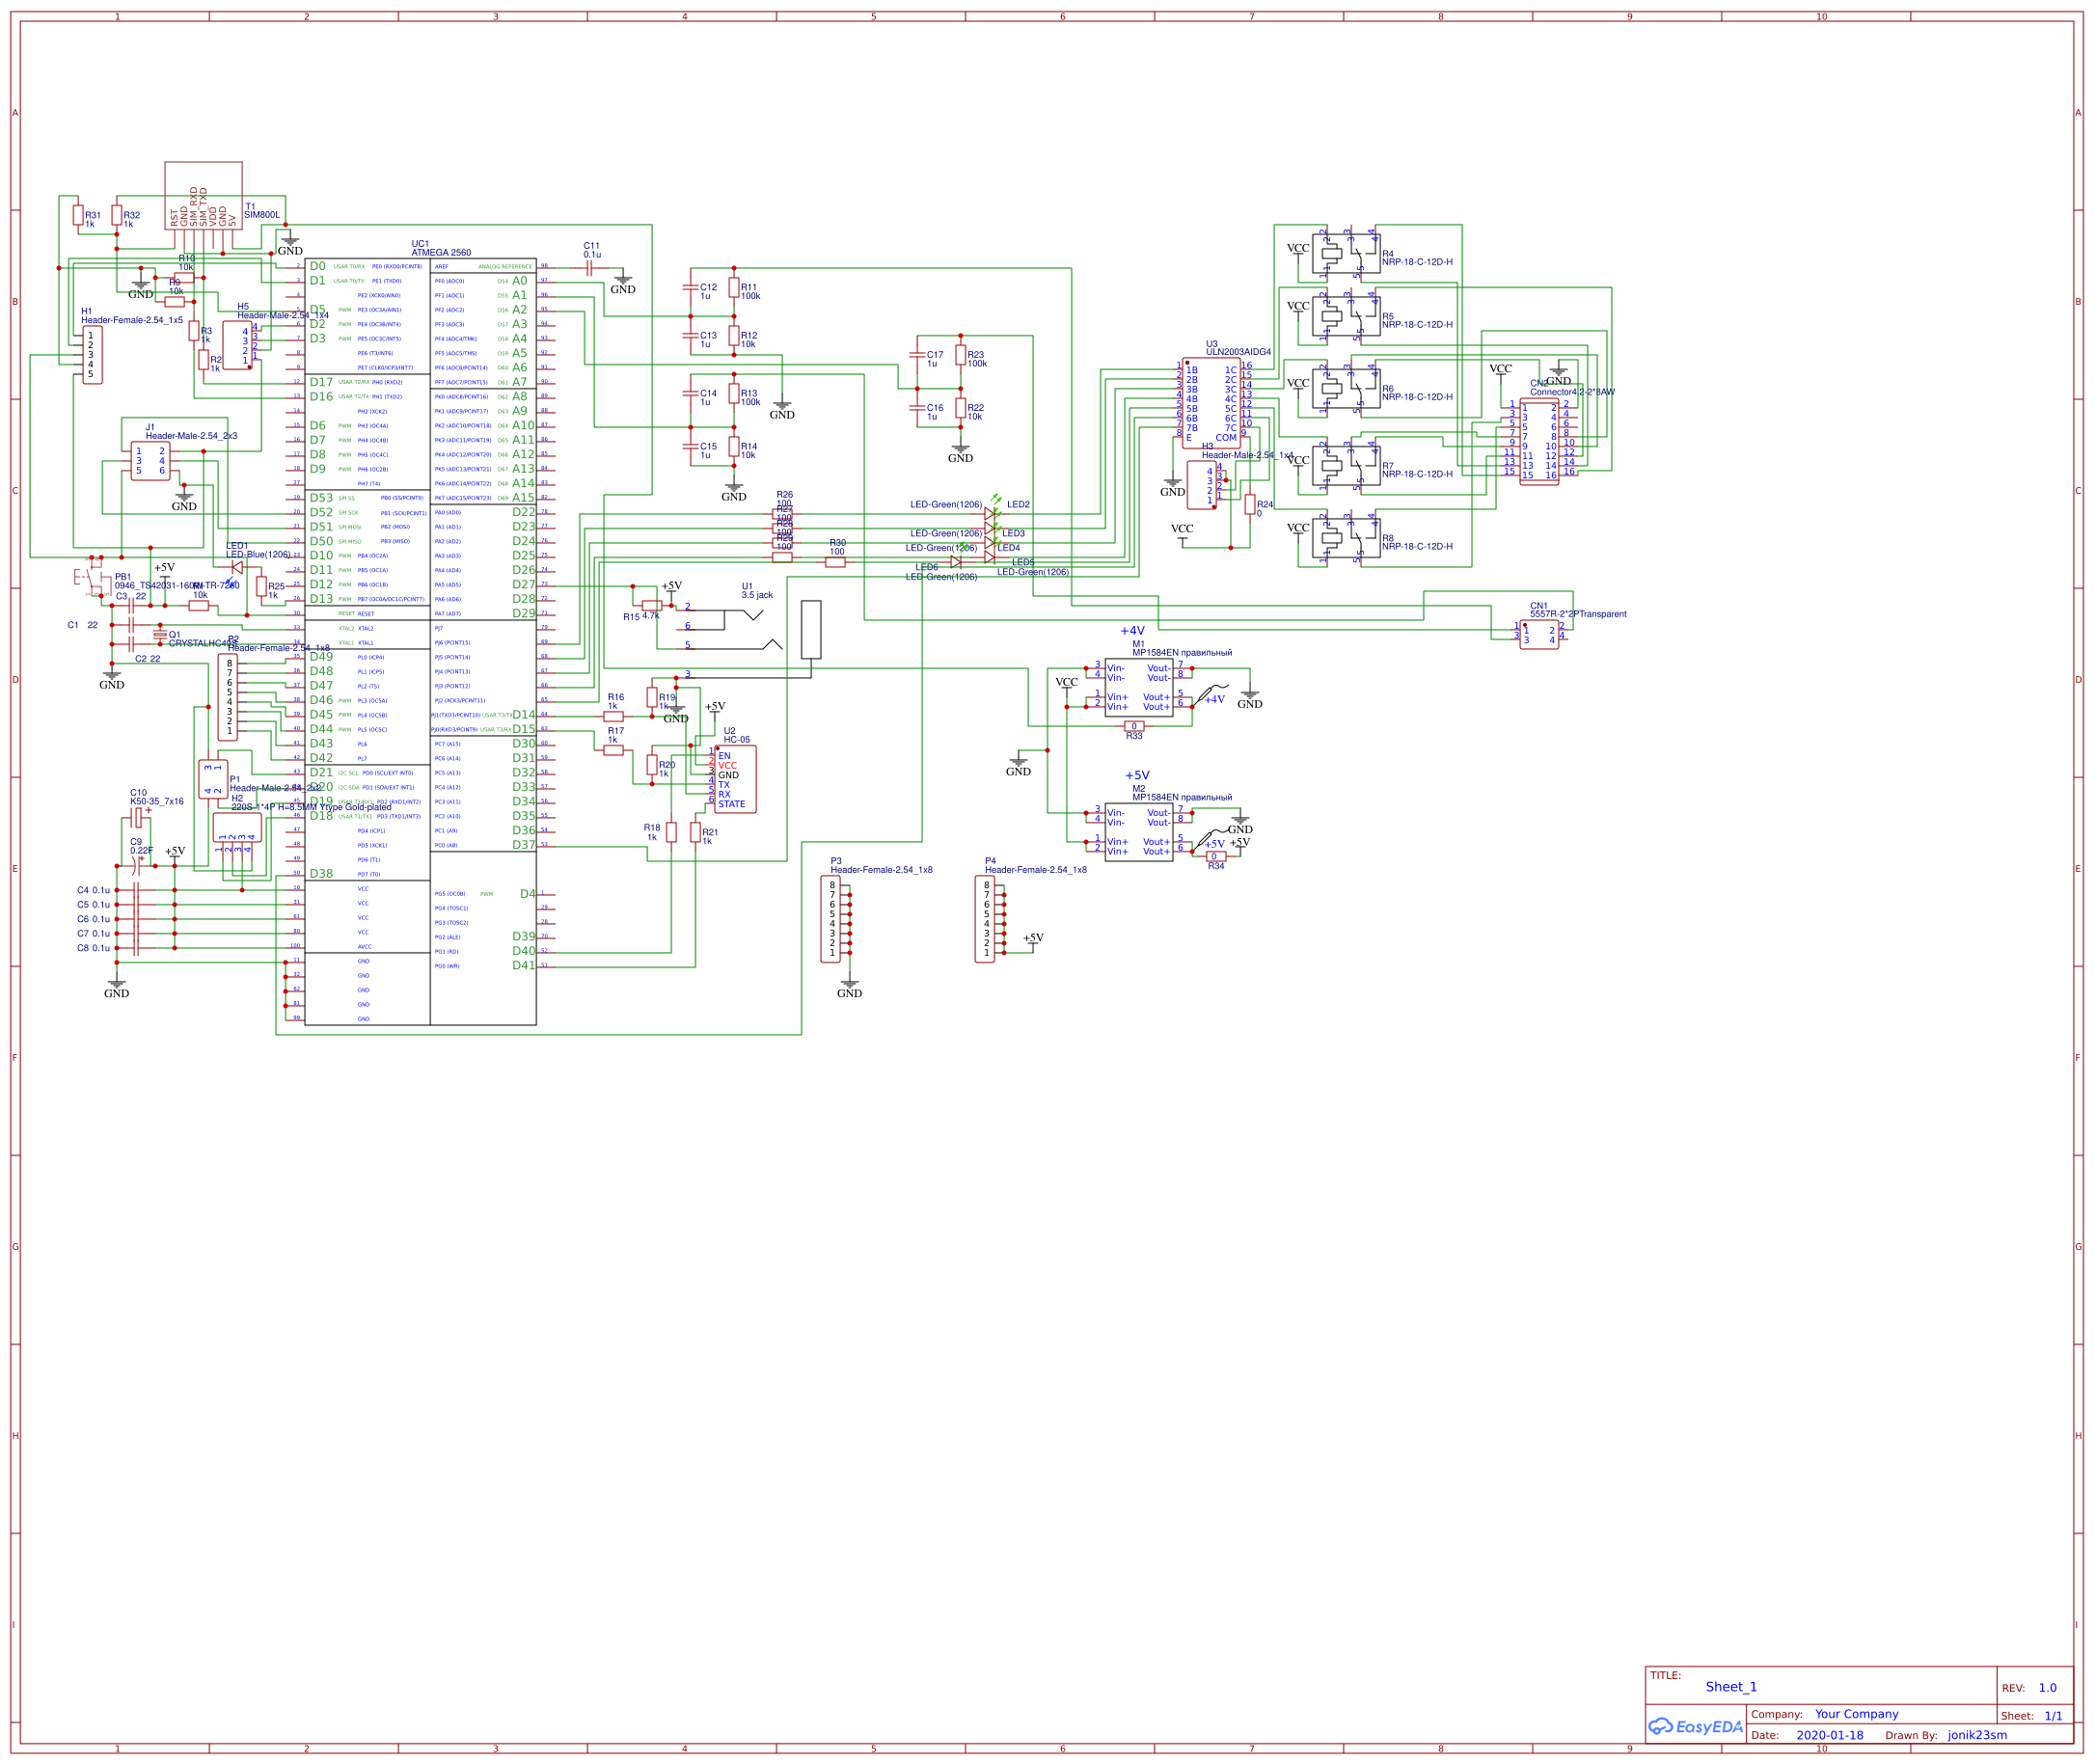Select the LED2 green LED symbol
The image size is (2095, 1764).
point(990,513)
